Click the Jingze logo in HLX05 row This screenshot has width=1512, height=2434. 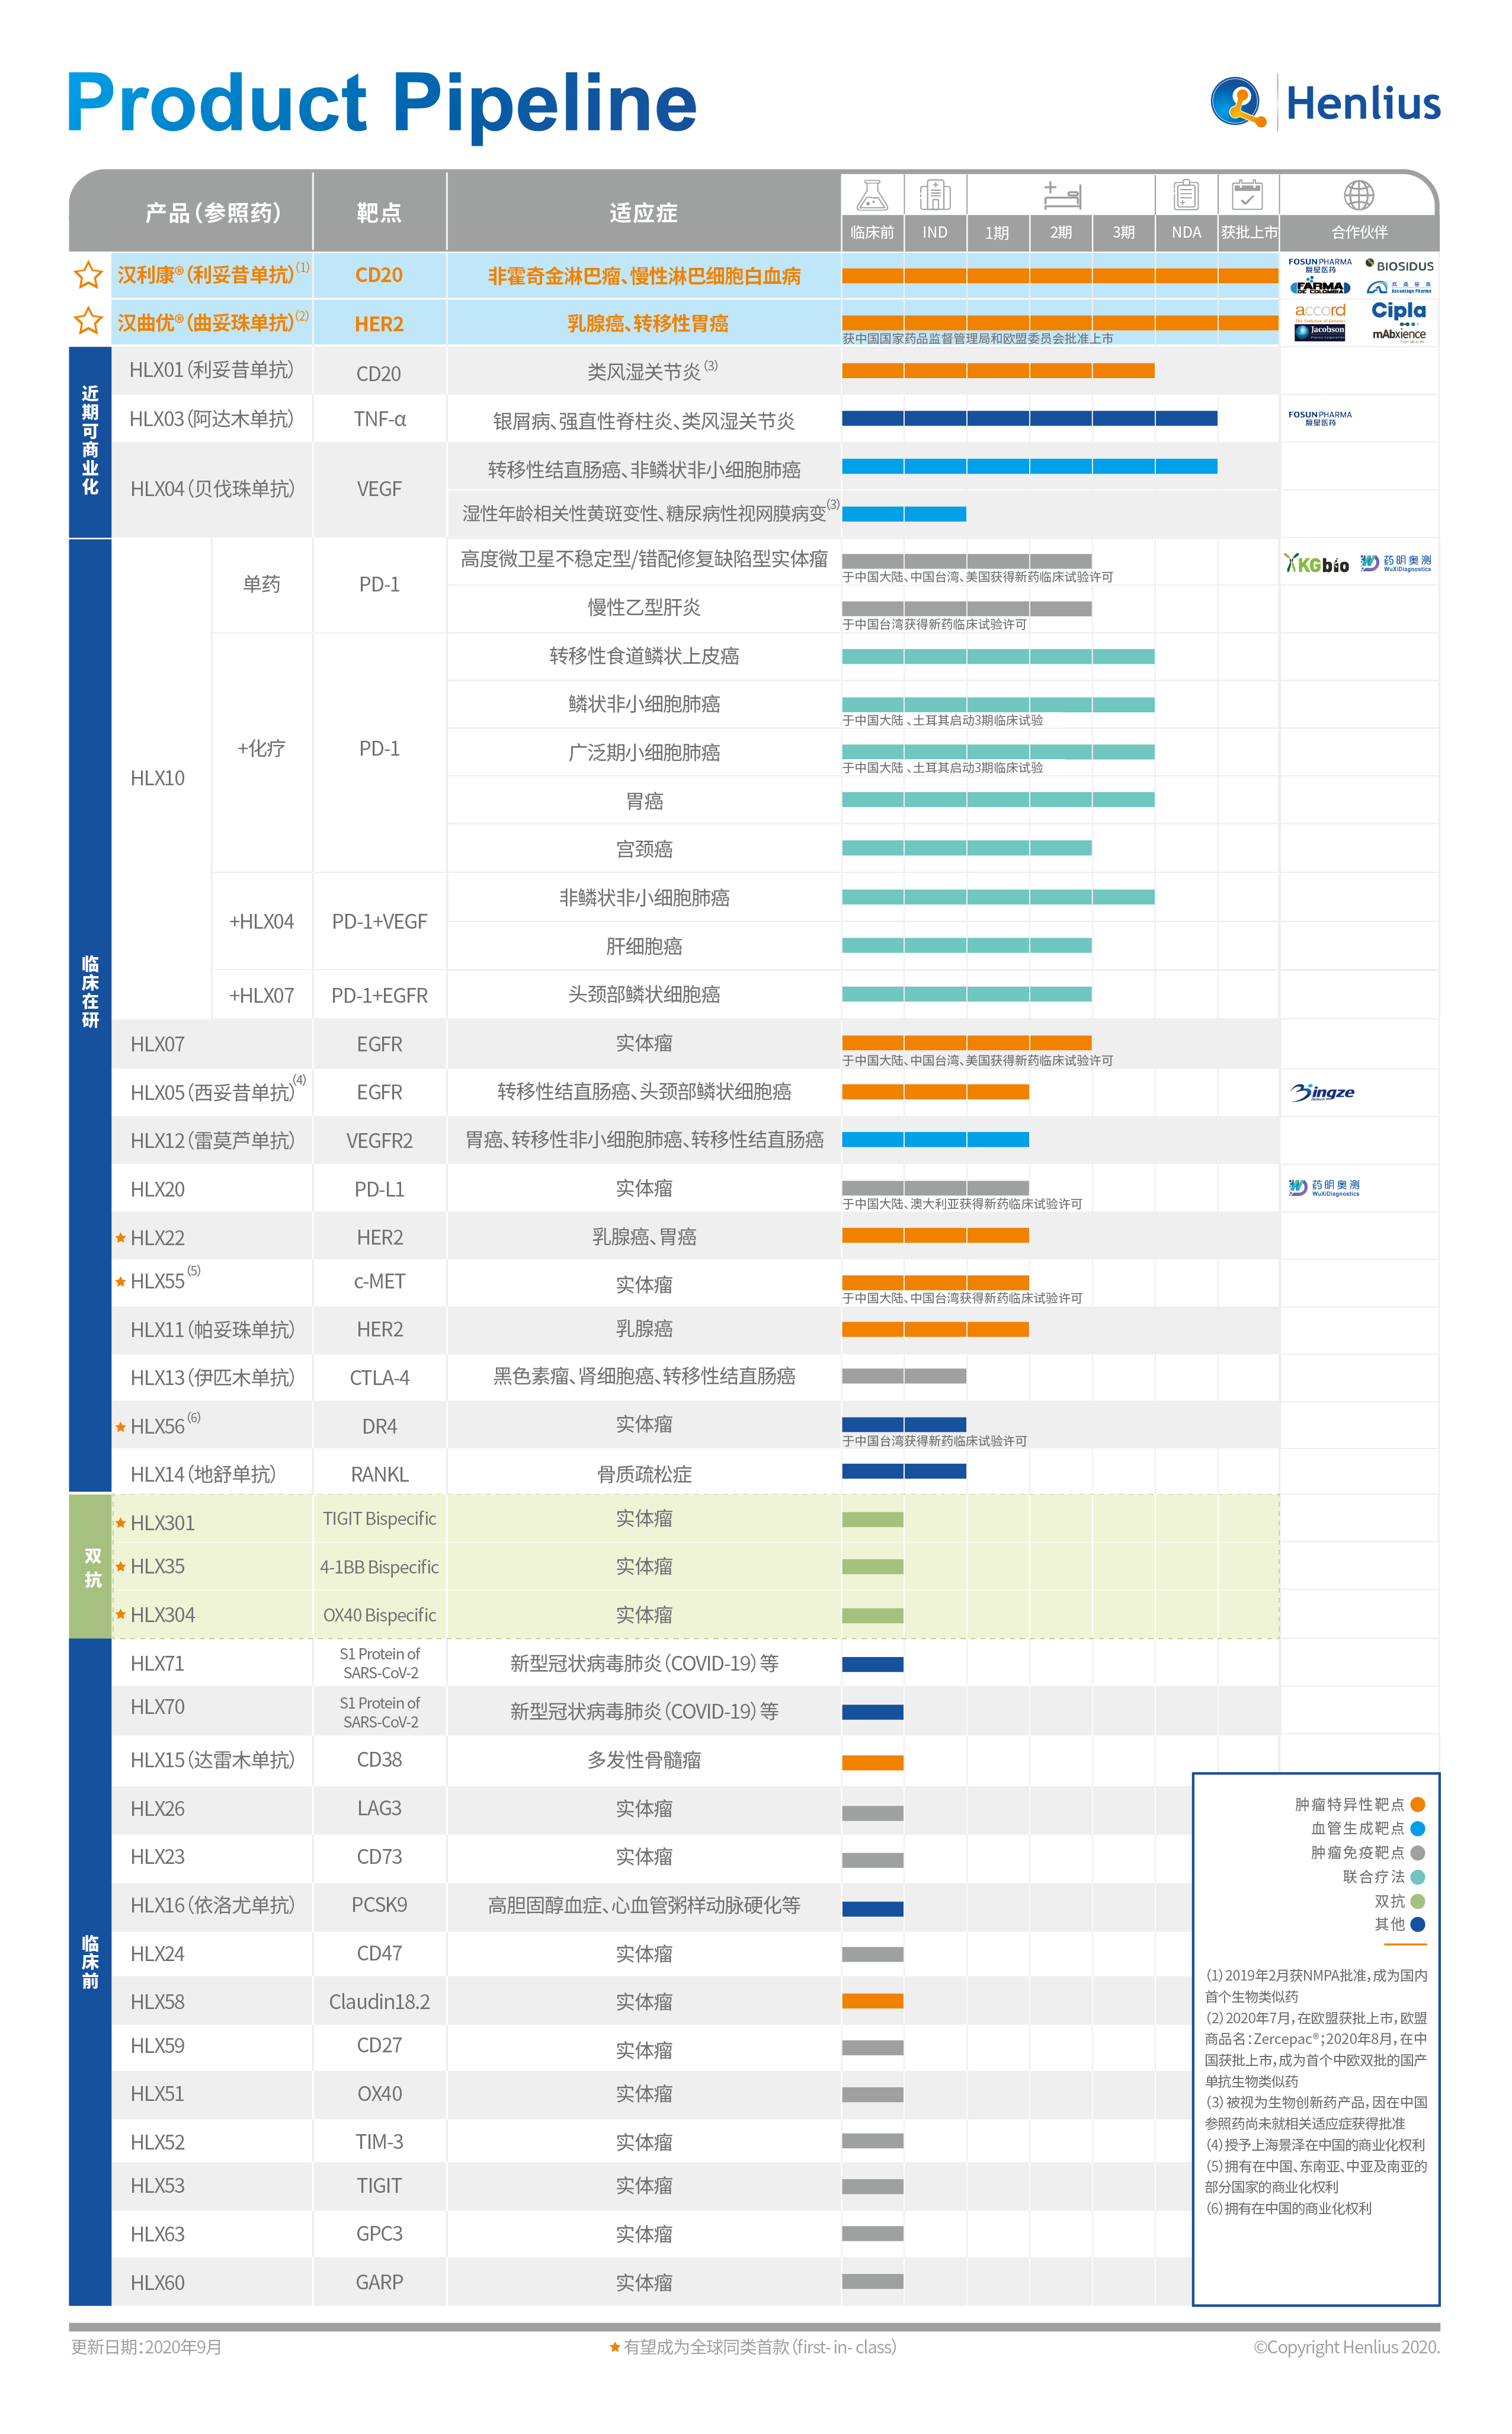[x=1322, y=1092]
